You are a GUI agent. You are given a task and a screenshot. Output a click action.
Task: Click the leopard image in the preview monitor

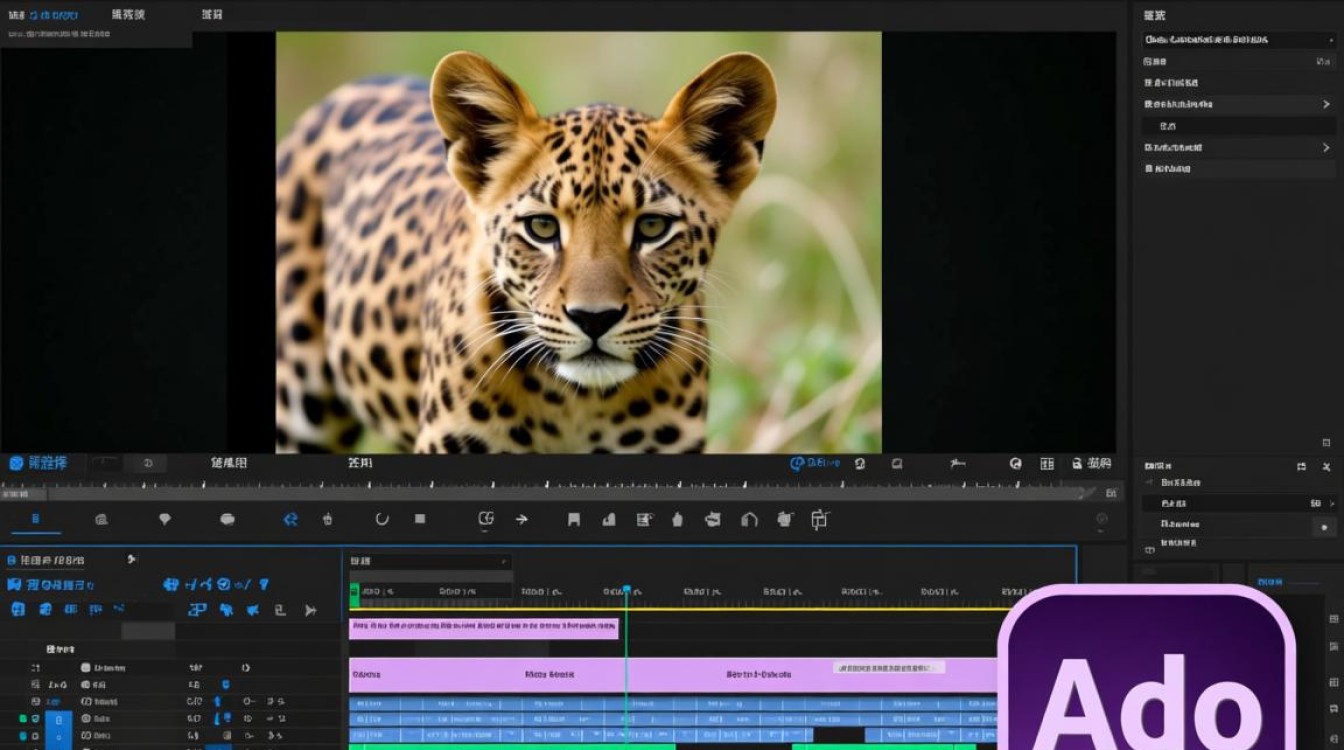tap(579, 242)
